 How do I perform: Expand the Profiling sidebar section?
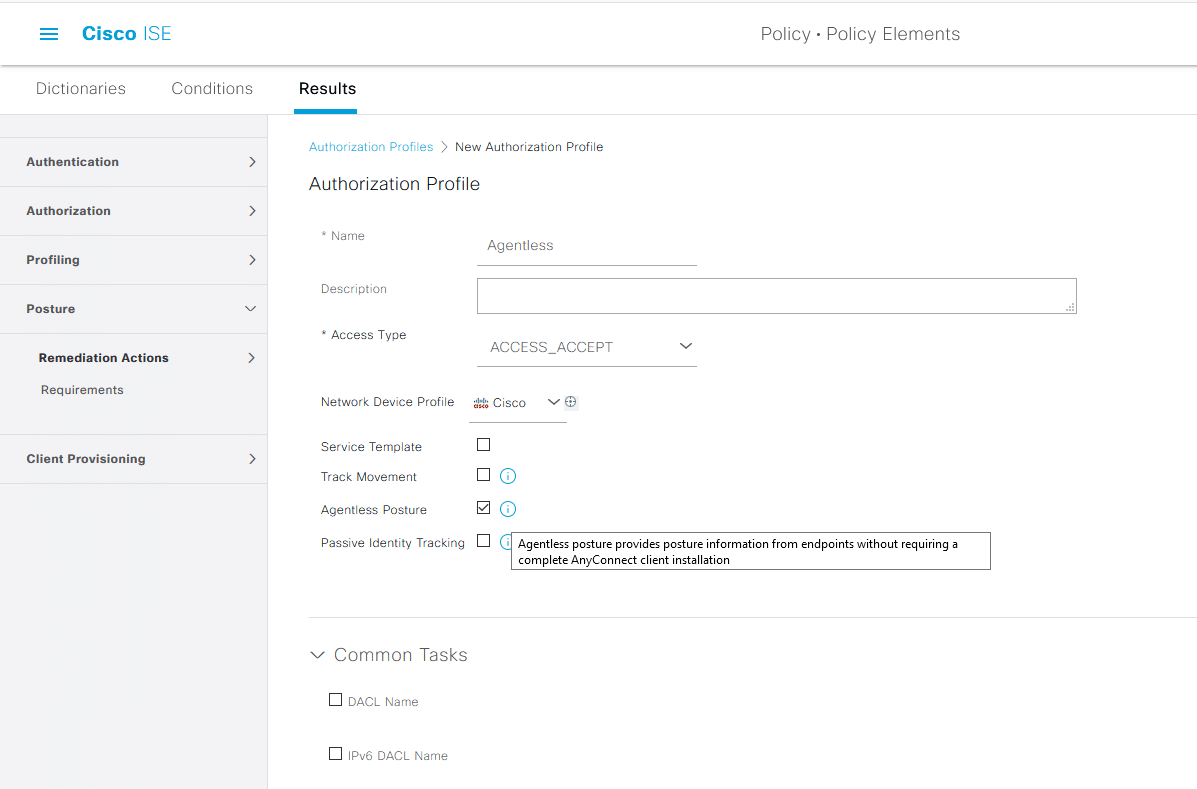134,259
